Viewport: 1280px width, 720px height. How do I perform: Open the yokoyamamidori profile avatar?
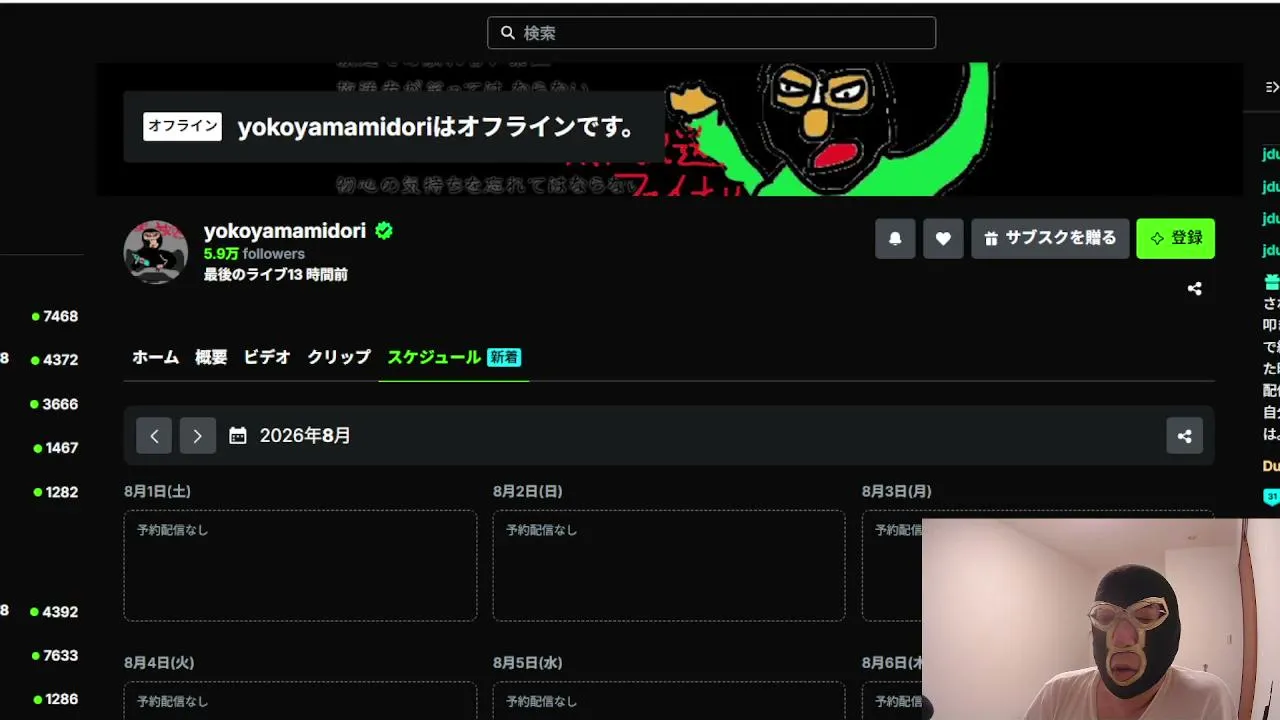click(x=155, y=252)
